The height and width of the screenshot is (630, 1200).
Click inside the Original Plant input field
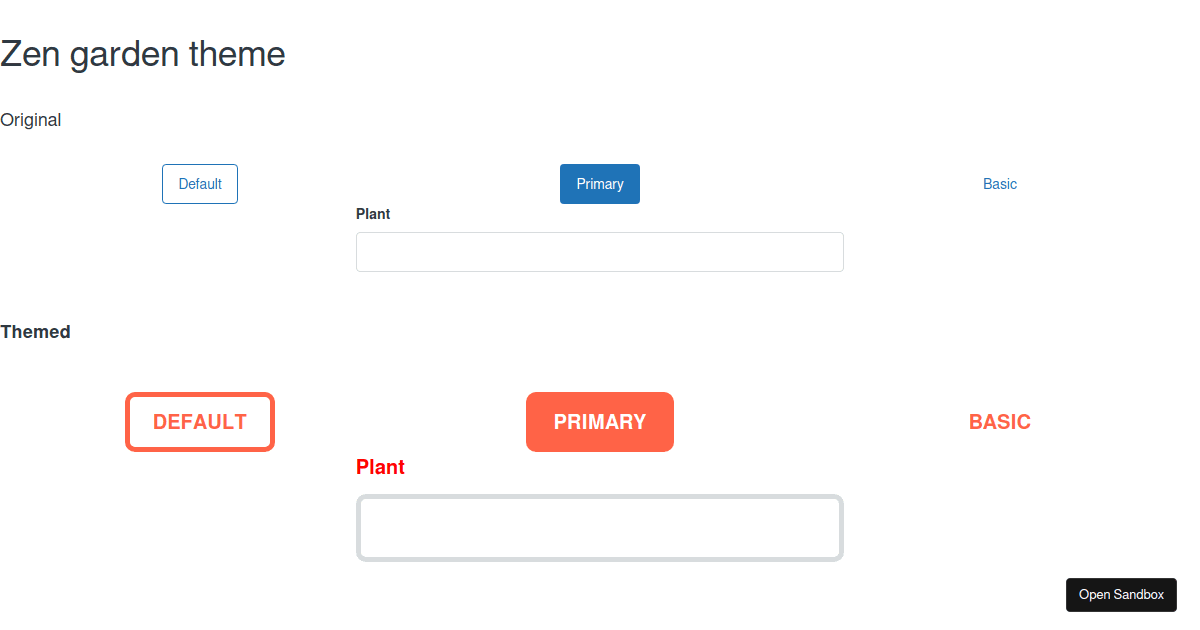pyautogui.click(x=599, y=251)
